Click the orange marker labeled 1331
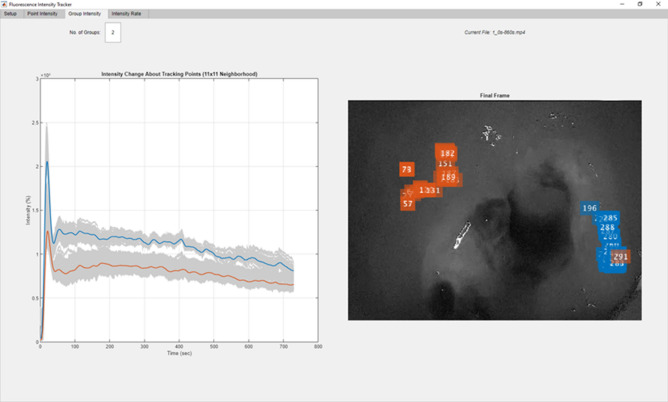Viewport: 668px width, 402px height. pyautogui.click(x=429, y=190)
